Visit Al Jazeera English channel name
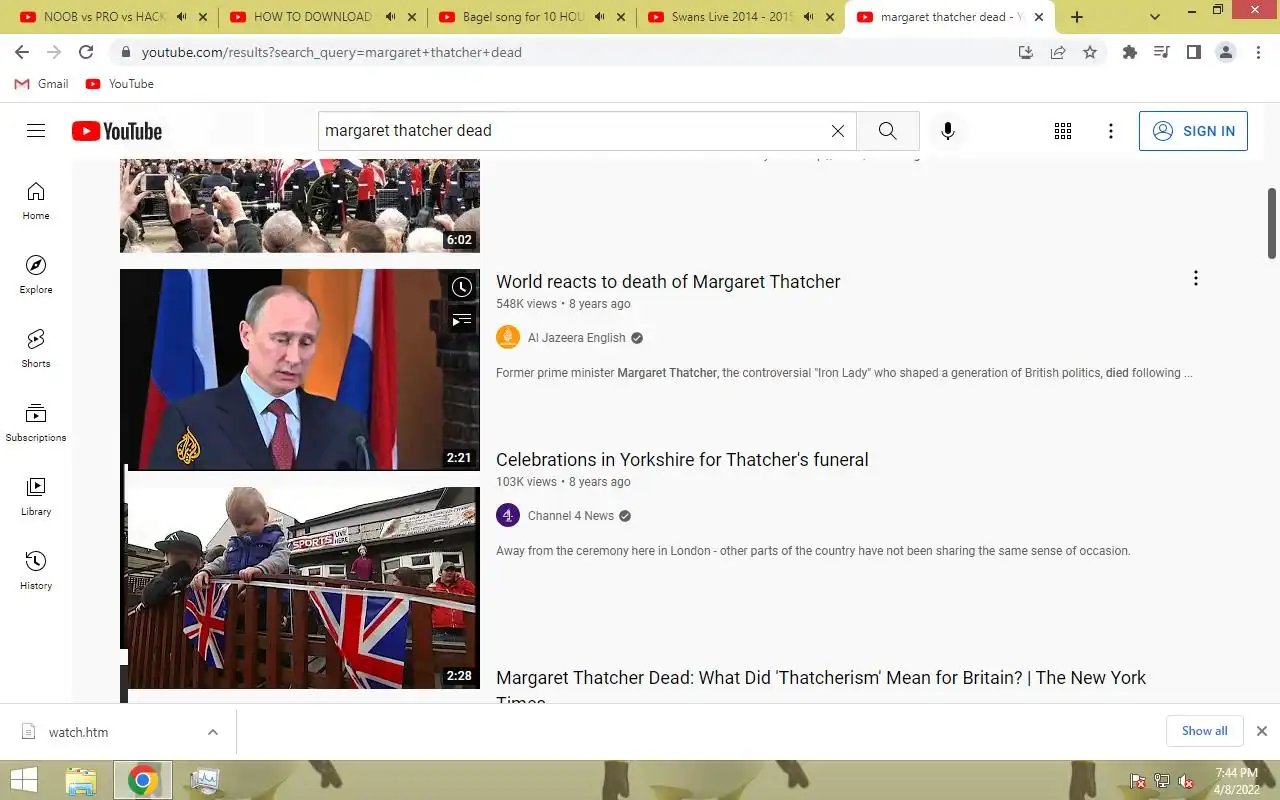Screen dimensions: 1280x800 click(x=577, y=338)
